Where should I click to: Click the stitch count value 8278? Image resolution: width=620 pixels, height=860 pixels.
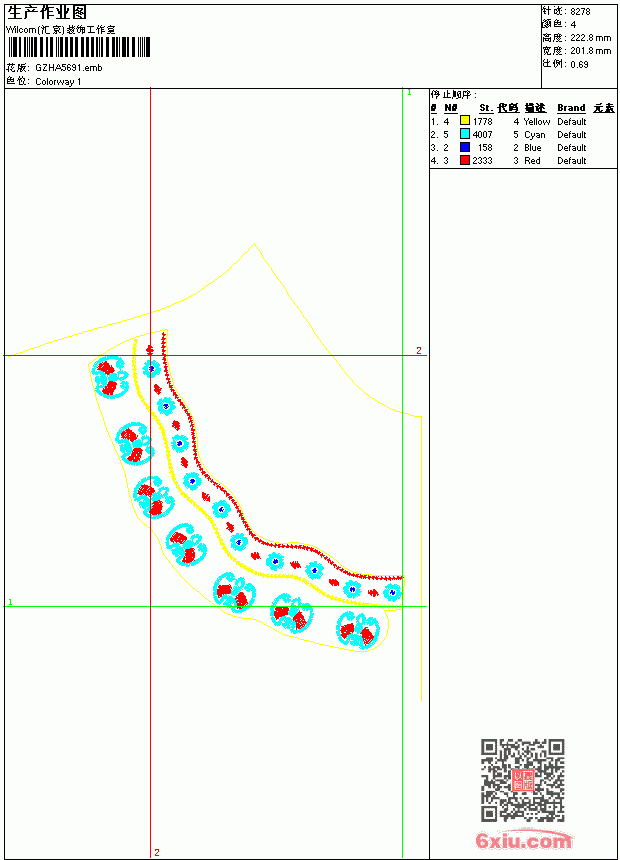[x=580, y=11]
